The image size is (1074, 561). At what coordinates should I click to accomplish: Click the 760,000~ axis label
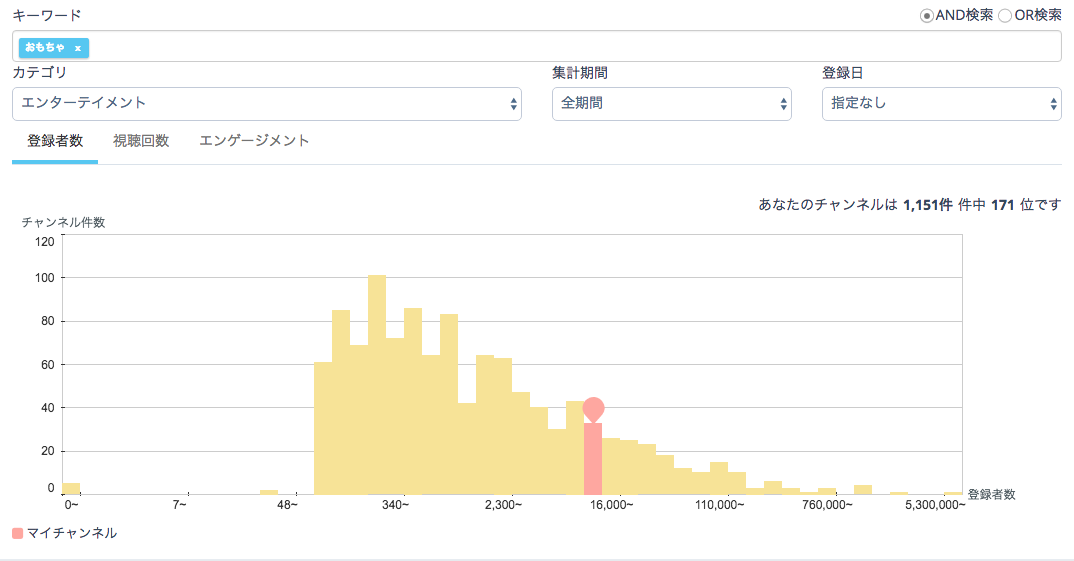click(827, 506)
